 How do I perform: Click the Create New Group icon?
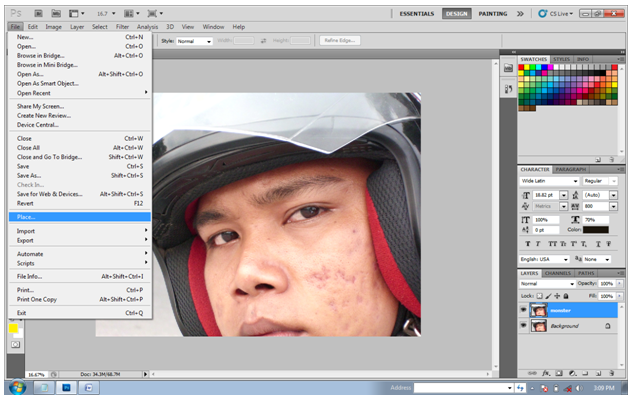coord(586,373)
